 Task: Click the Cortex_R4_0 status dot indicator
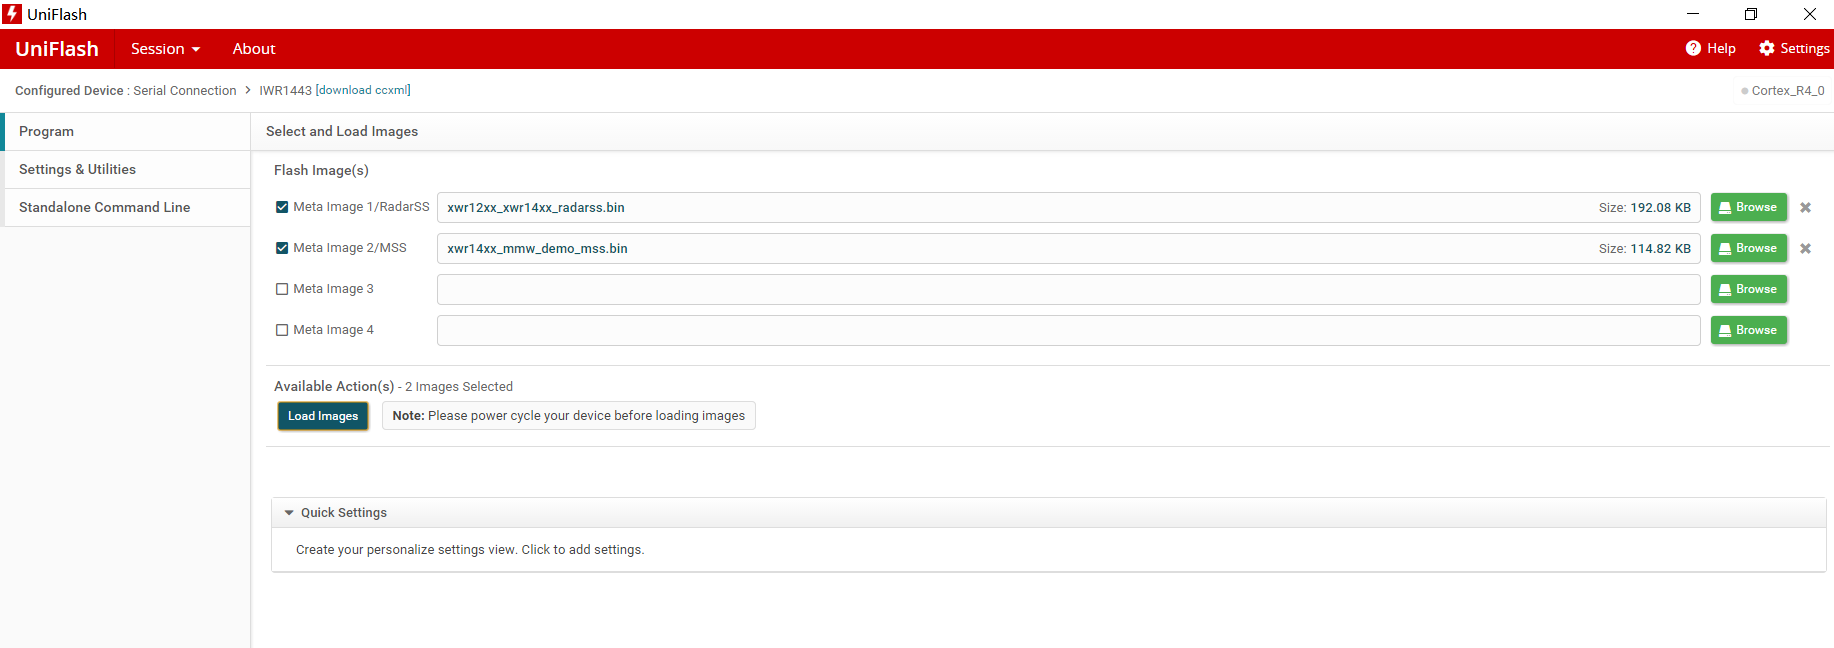pyautogui.click(x=1745, y=91)
